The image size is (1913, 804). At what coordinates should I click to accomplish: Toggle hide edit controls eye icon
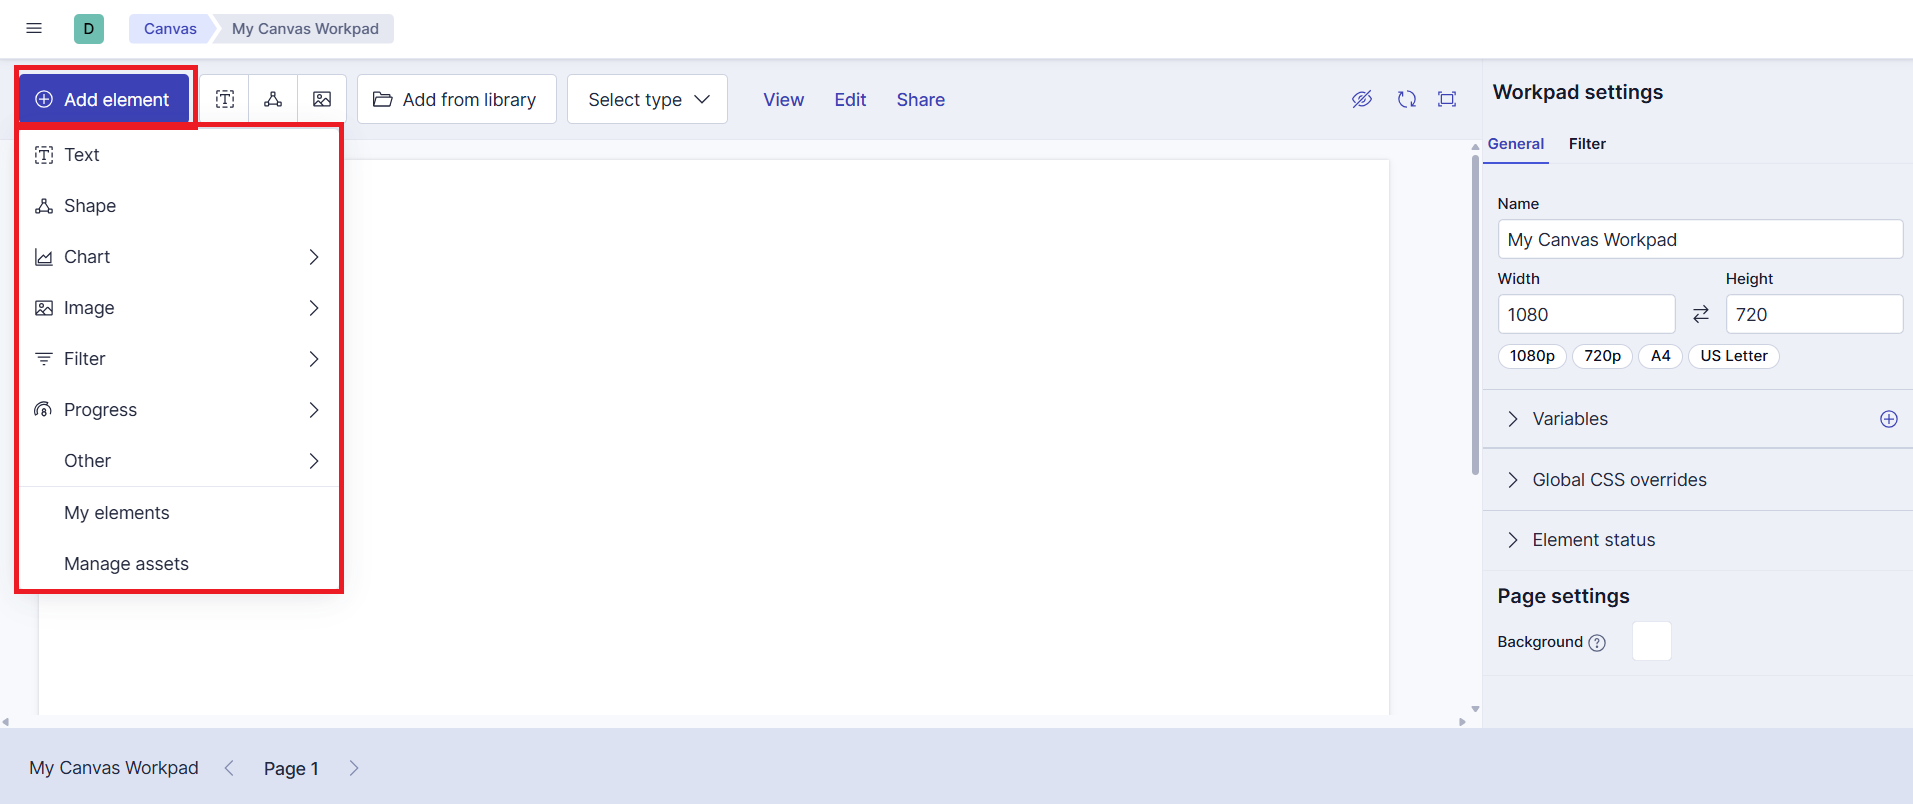1362,99
